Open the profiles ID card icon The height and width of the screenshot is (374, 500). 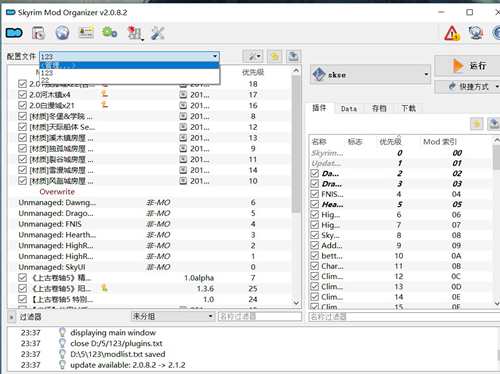click(86, 33)
